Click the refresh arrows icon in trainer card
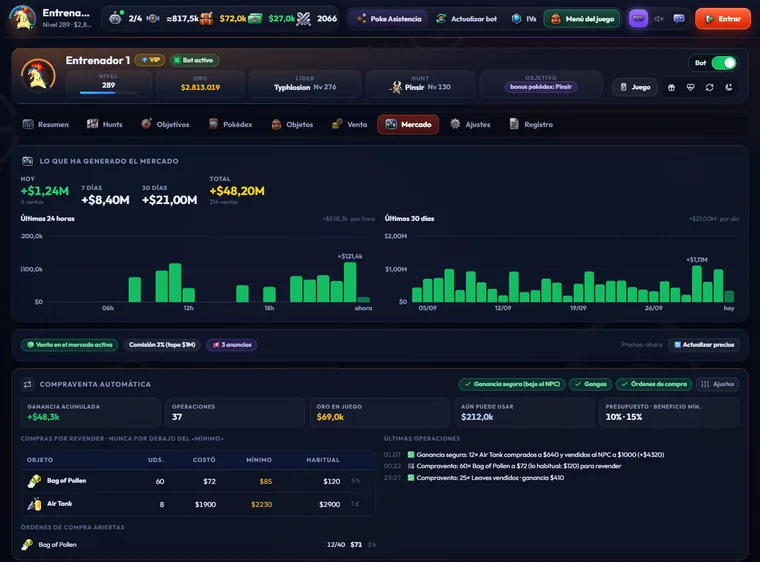The width and height of the screenshot is (760, 562). (710, 87)
